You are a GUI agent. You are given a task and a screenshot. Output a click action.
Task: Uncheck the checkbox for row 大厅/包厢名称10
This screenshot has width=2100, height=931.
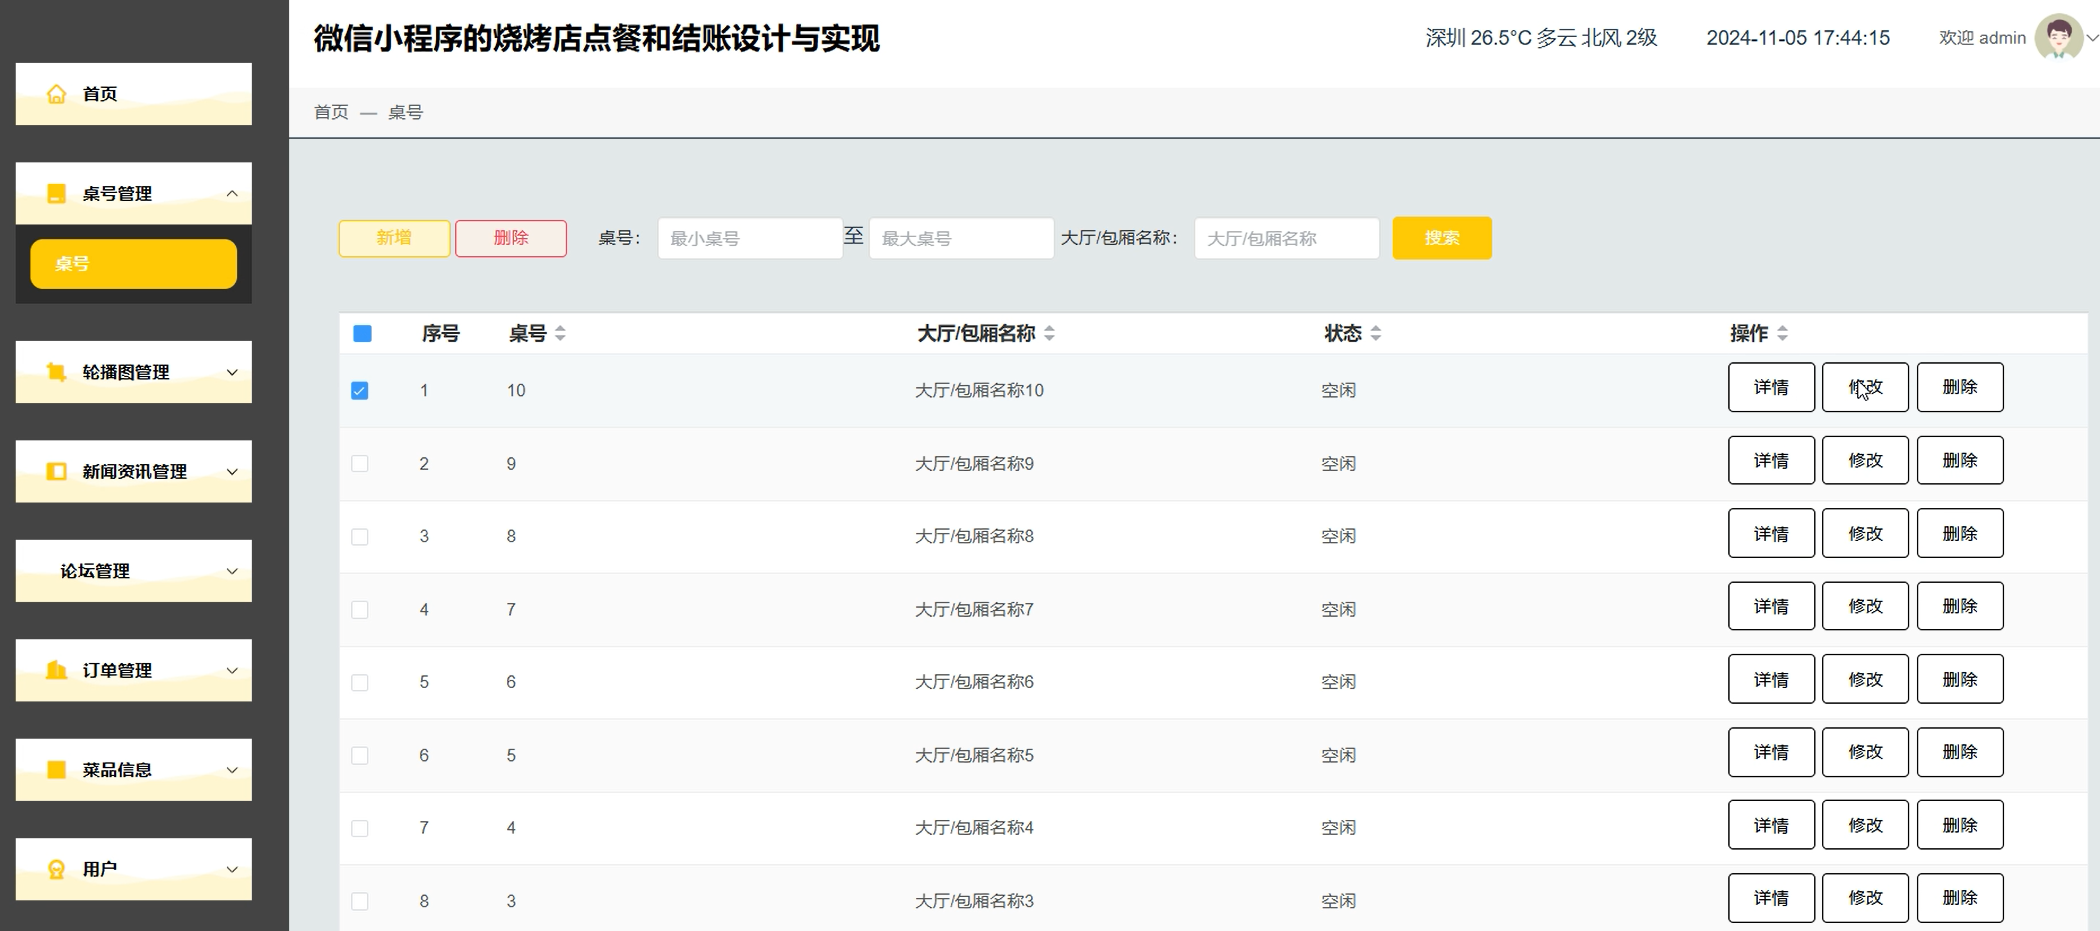tap(360, 390)
